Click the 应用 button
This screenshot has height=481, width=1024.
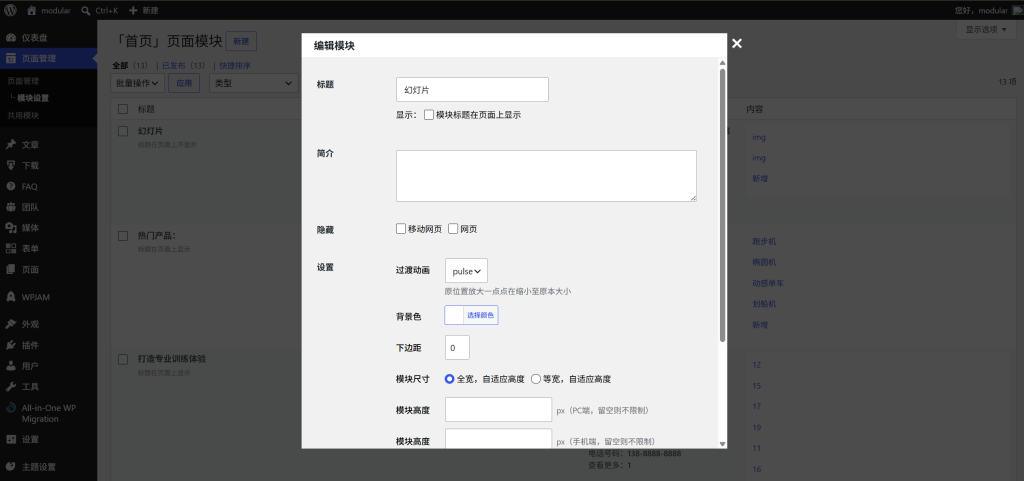pos(184,84)
